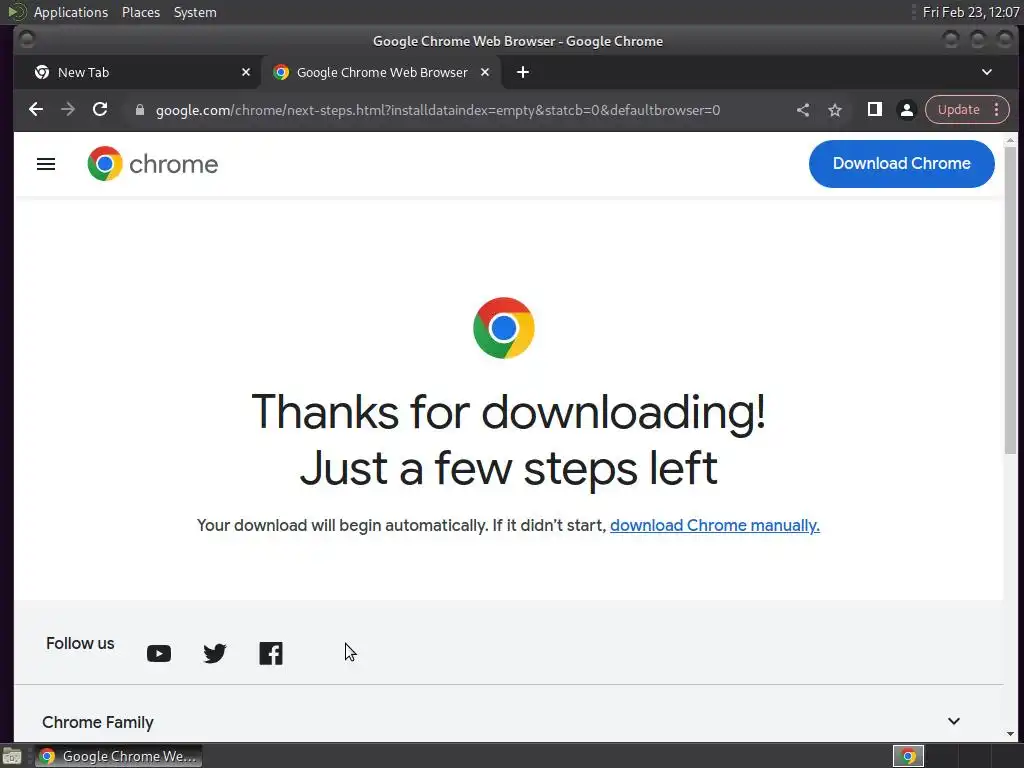Open the Applications menu

point(71,12)
